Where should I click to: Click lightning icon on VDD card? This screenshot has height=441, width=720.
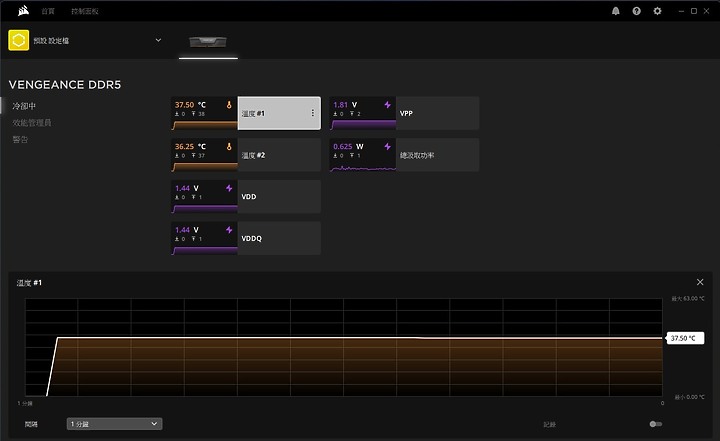pyautogui.click(x=229, y=188)
